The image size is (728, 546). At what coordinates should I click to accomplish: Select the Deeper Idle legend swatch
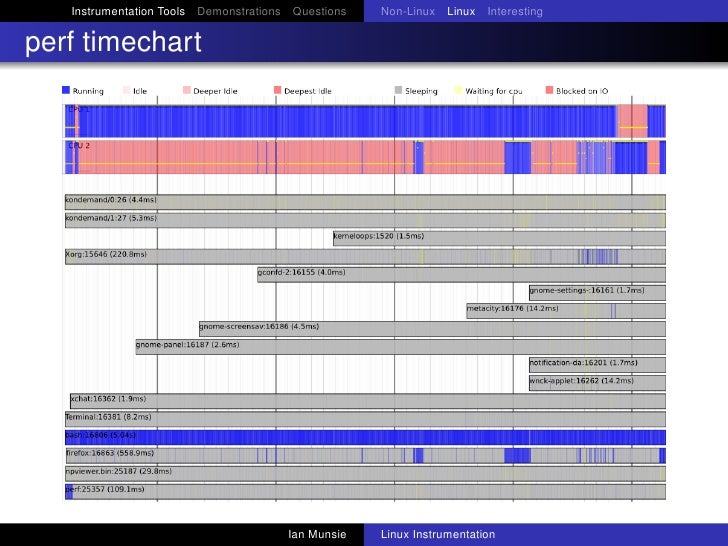(186, 91)
